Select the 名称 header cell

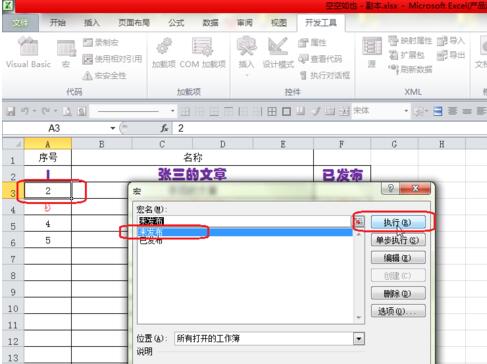[x=193, y=157]
